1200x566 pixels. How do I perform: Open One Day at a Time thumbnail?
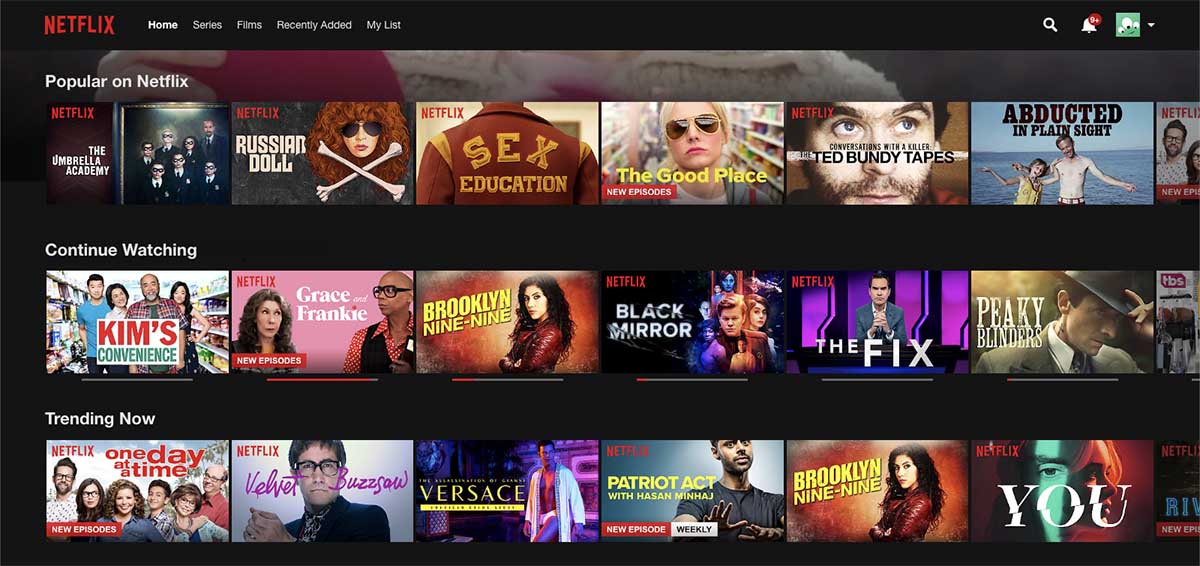[x=137, y=491]
